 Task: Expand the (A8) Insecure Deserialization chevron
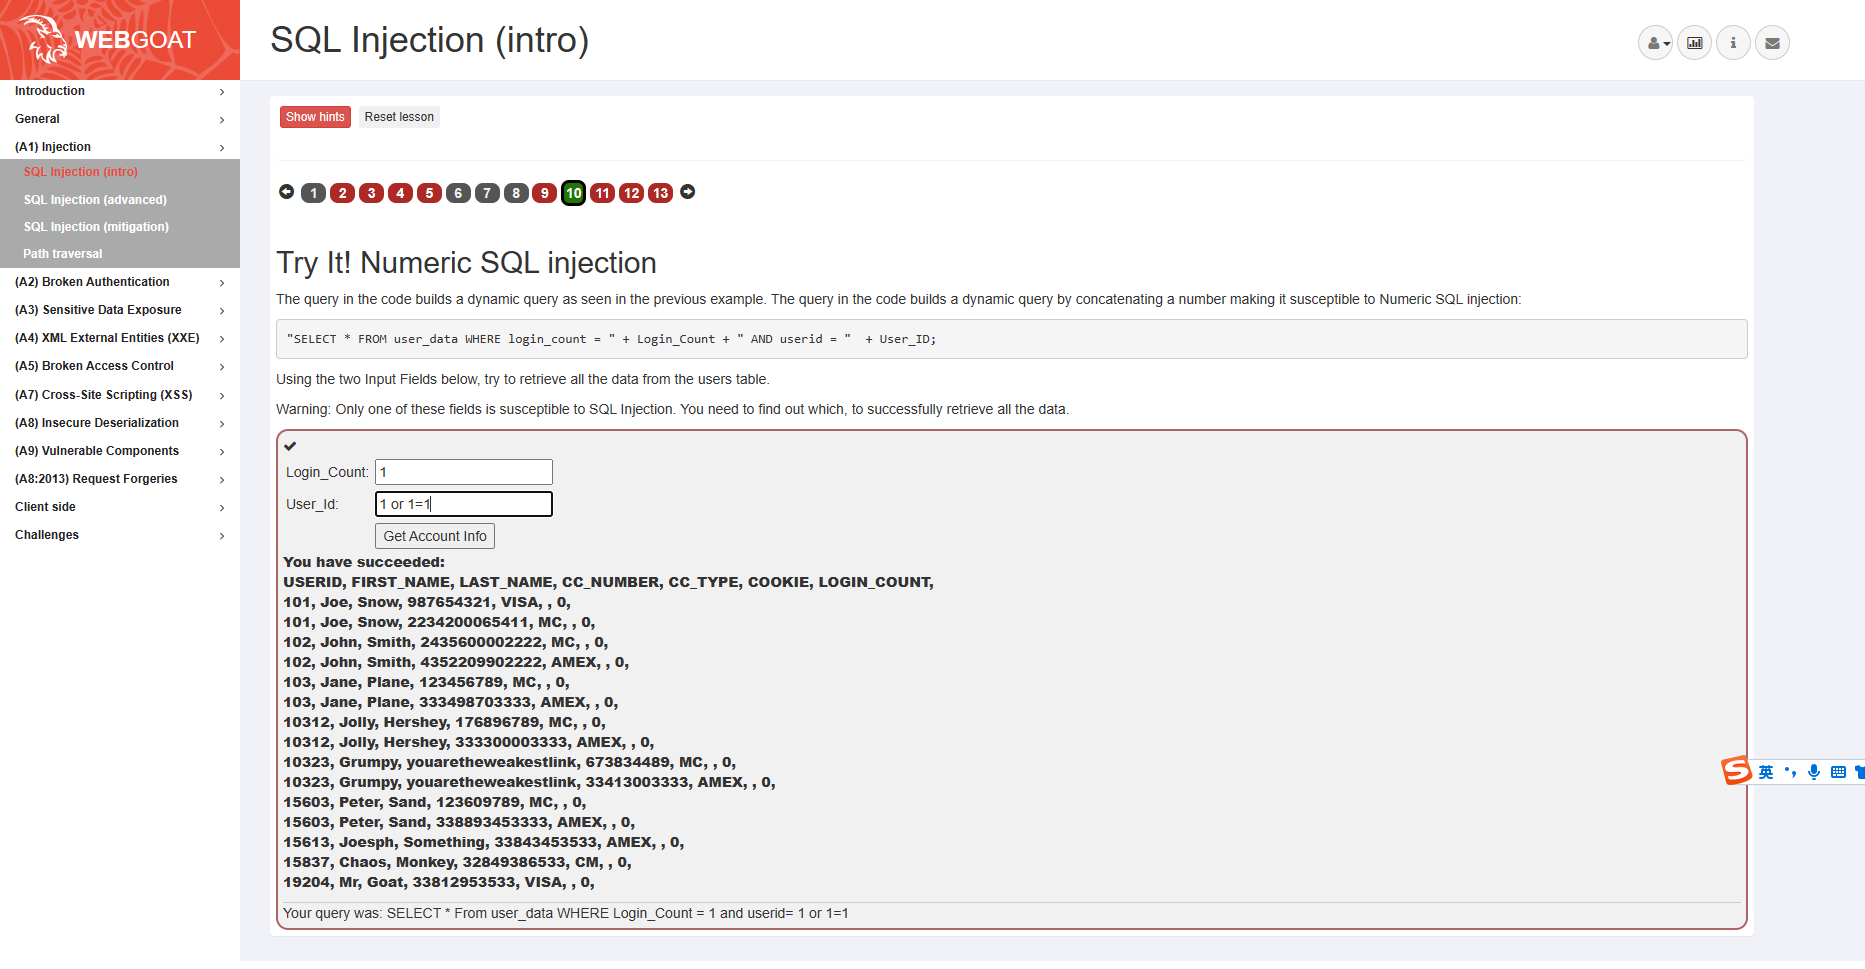pos(222,424)
